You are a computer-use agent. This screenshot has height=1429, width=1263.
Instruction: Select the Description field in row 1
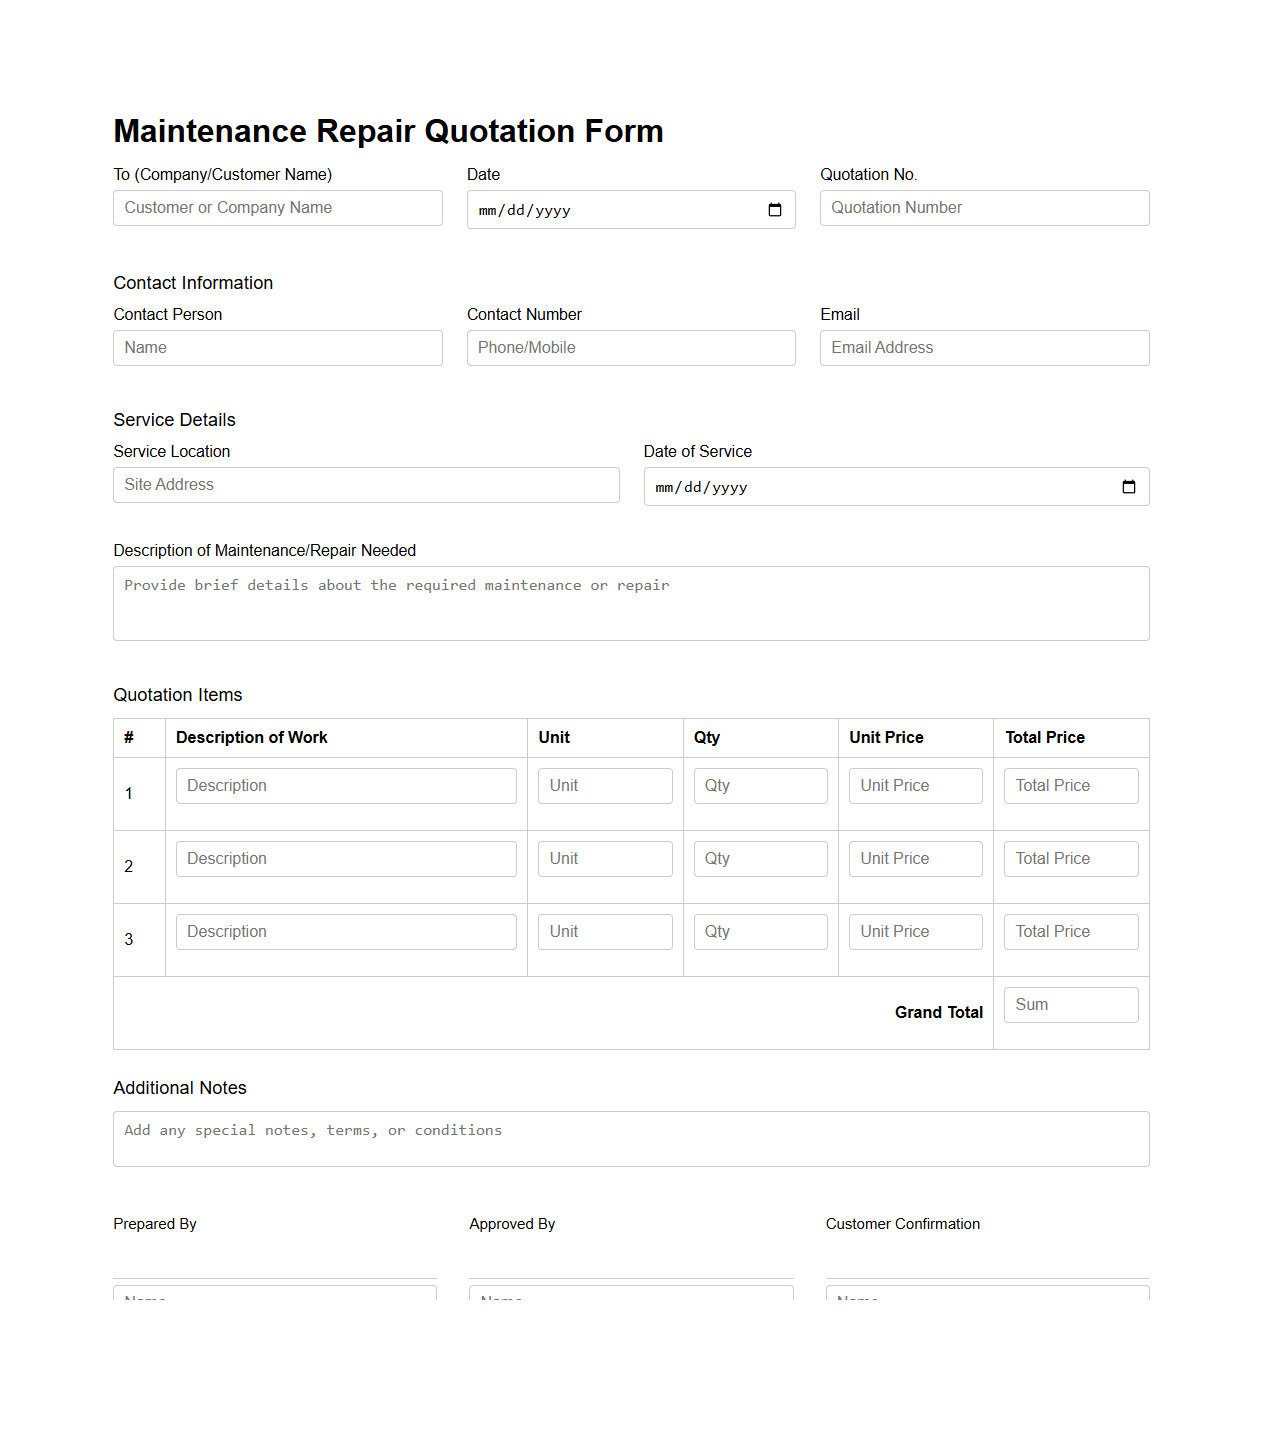pyautogui.click(x=345, y=785)
